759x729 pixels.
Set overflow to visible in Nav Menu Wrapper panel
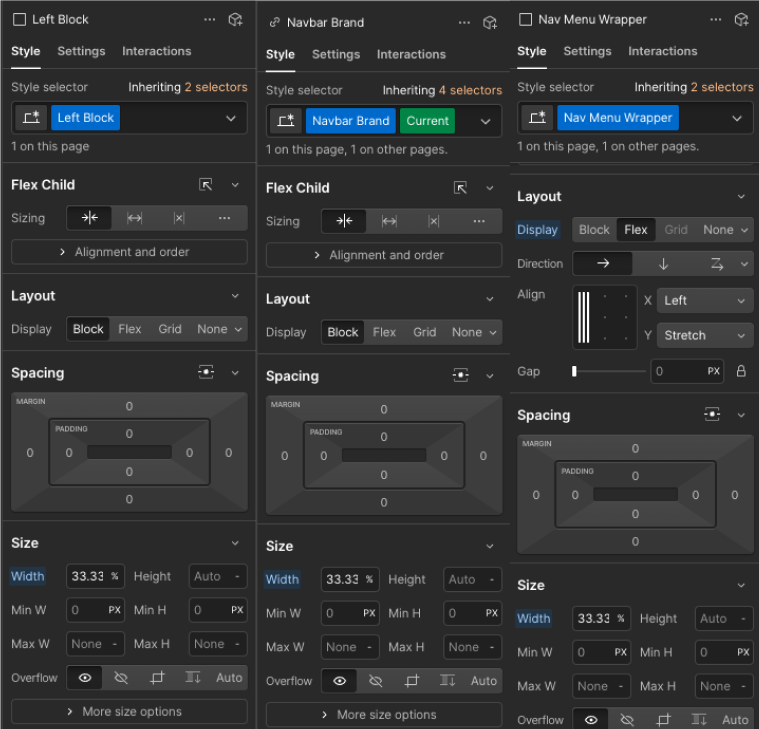pos(591,719)
